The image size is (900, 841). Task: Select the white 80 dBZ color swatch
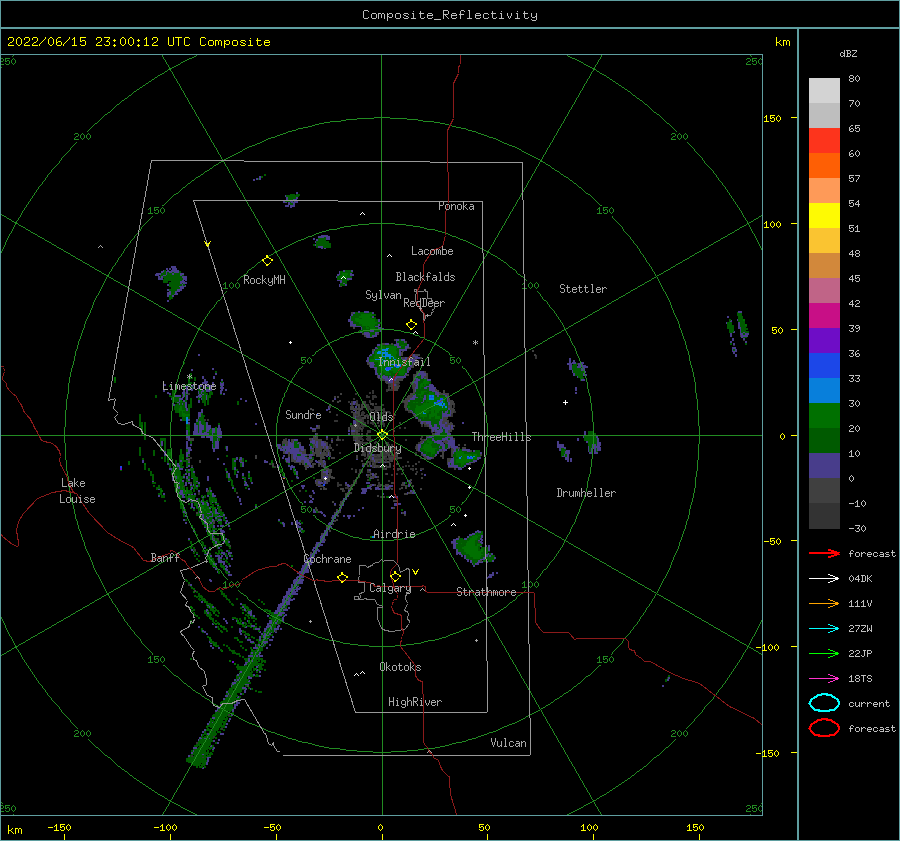click(824, 90)
